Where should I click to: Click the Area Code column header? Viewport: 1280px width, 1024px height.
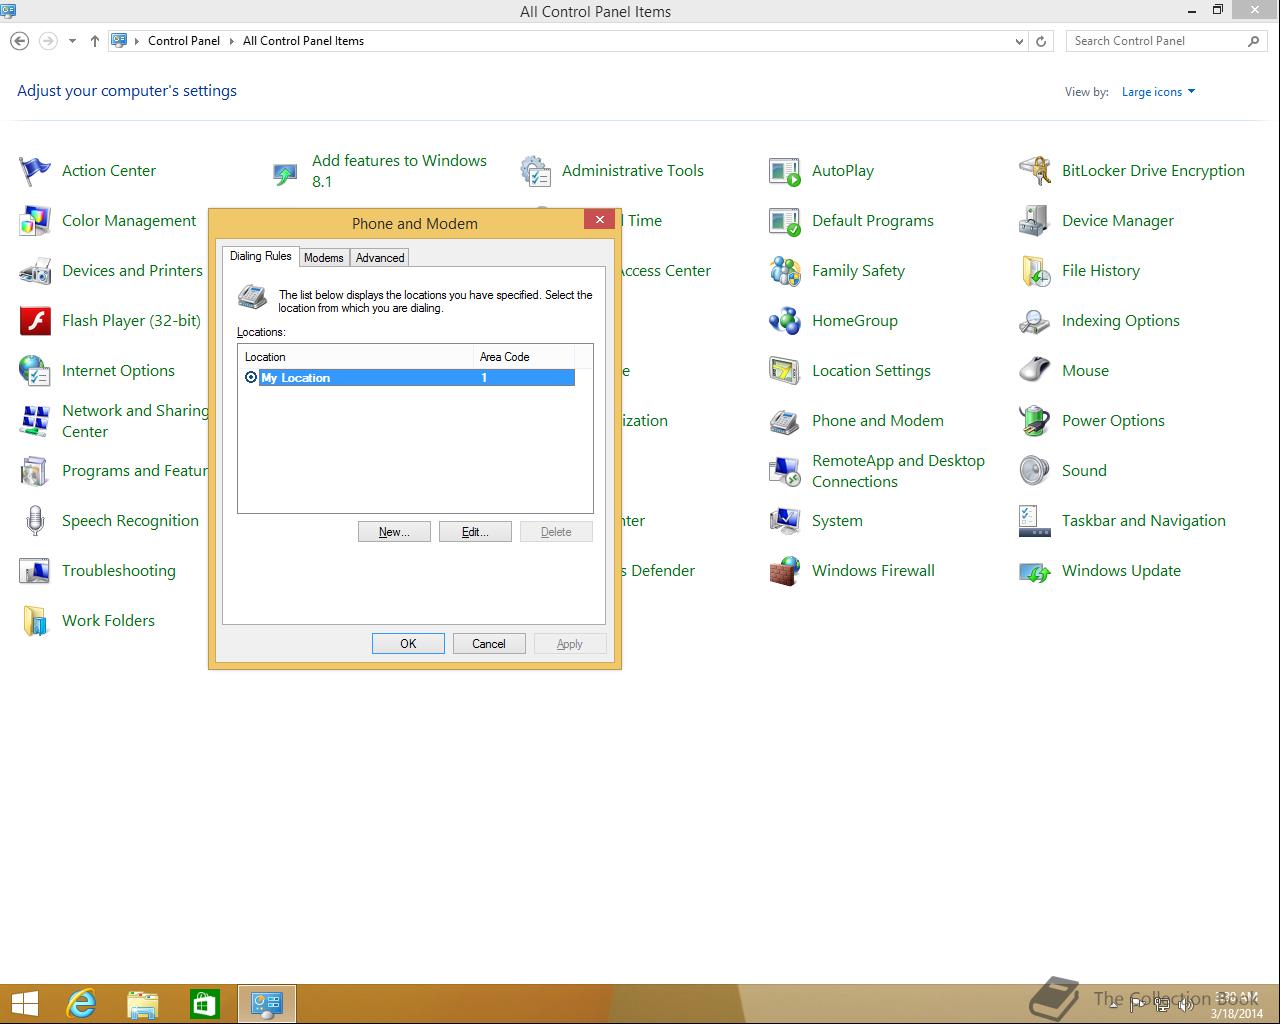click(524, 357)
